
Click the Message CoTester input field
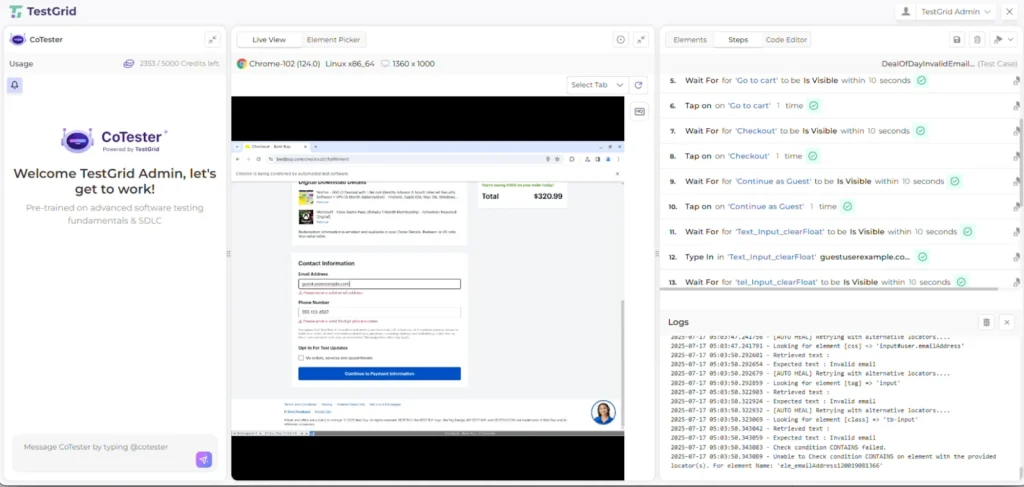coord(105,447)
